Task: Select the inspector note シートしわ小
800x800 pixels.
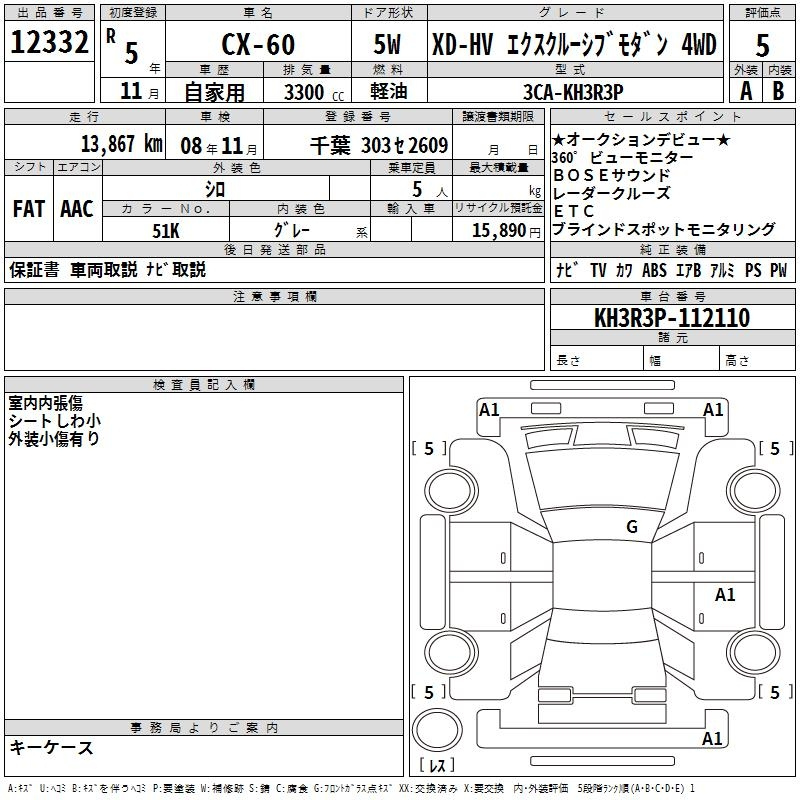Action: pyautogui.click(x=55, y=421)
